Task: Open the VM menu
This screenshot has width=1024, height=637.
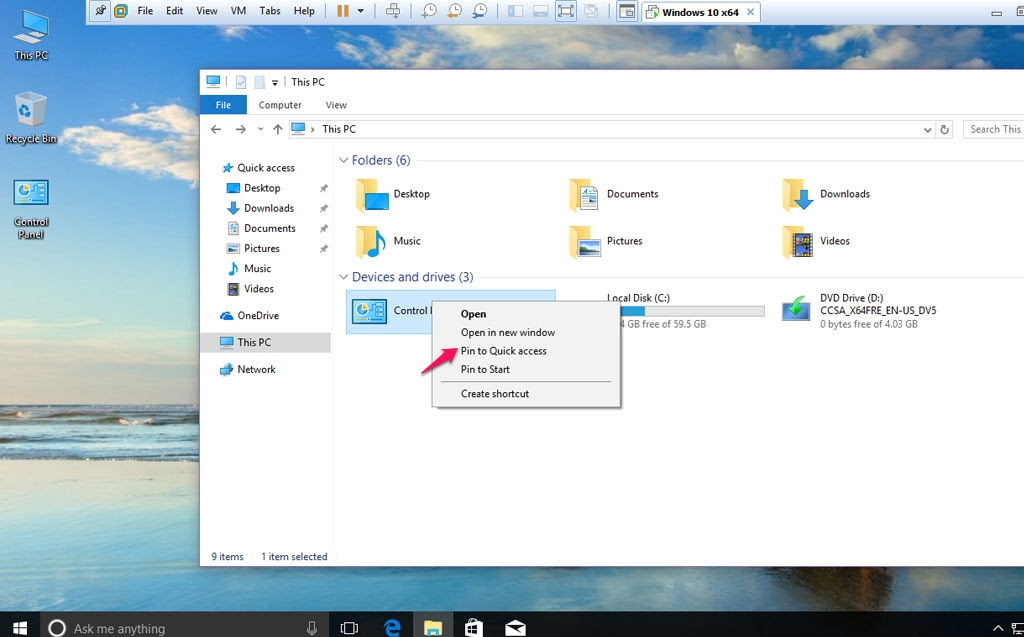Action: click(238, 11)
